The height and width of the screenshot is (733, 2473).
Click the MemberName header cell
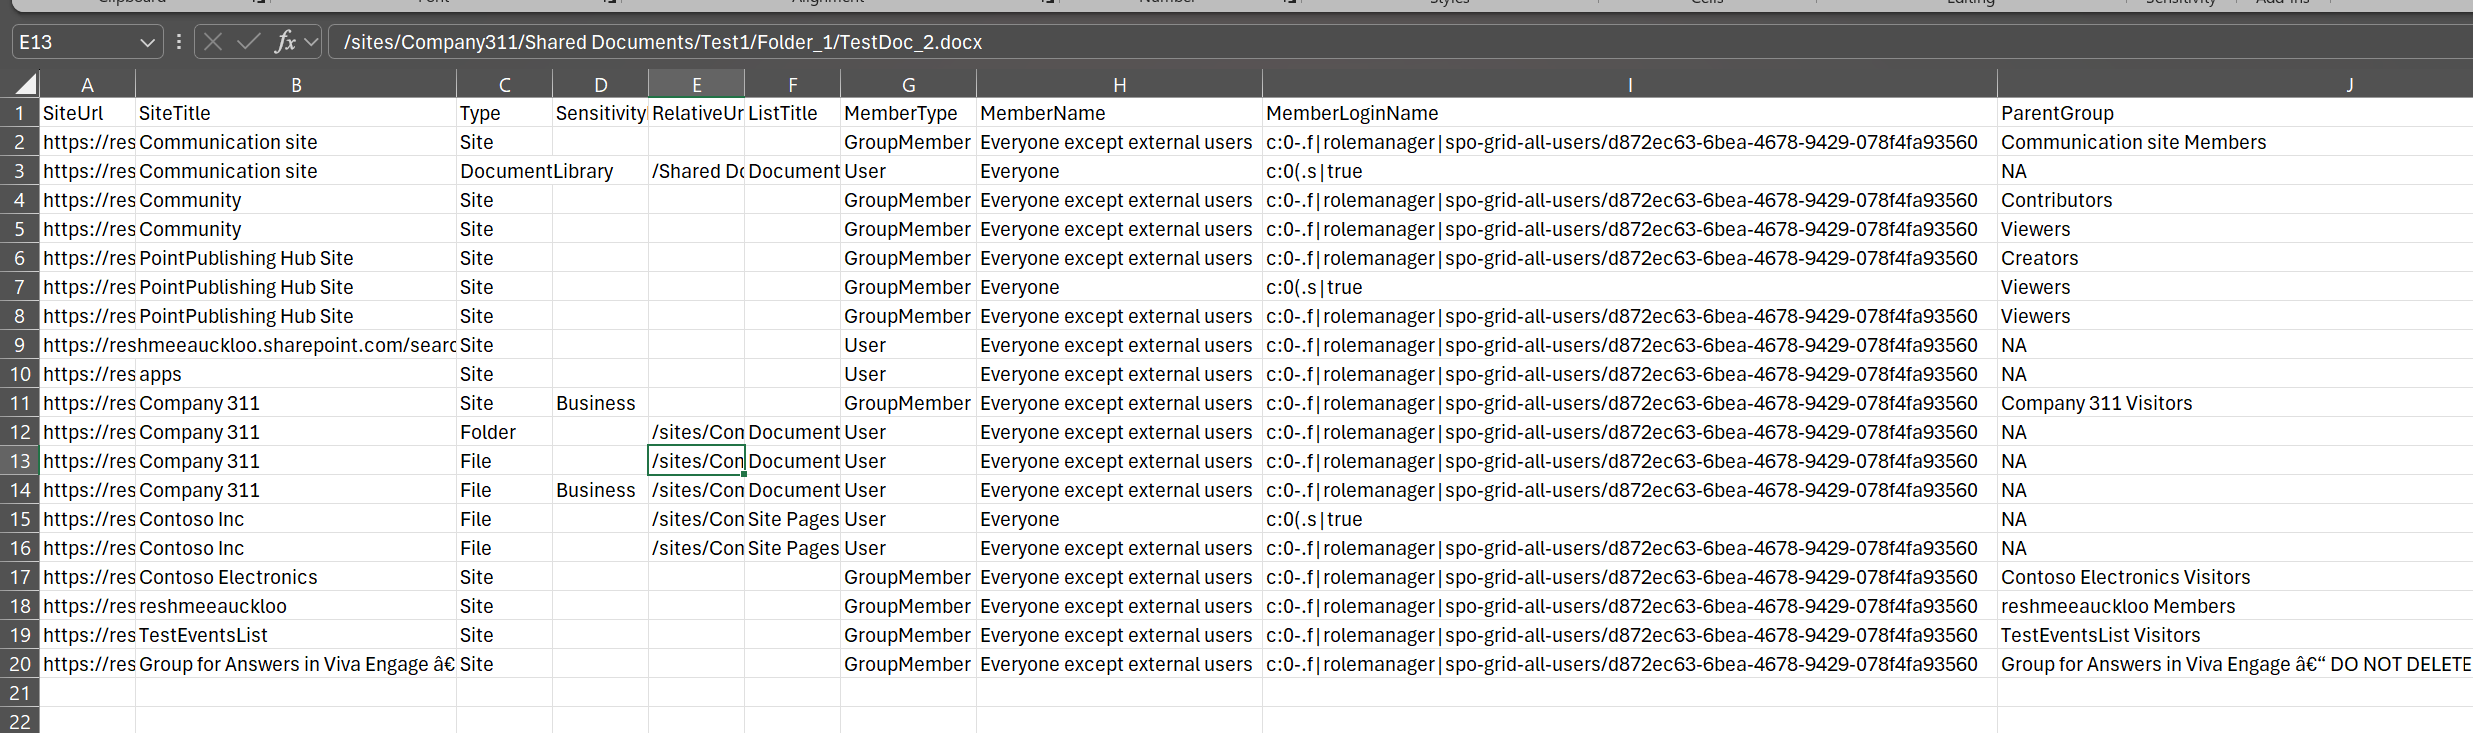click(x=1119, y=113)
